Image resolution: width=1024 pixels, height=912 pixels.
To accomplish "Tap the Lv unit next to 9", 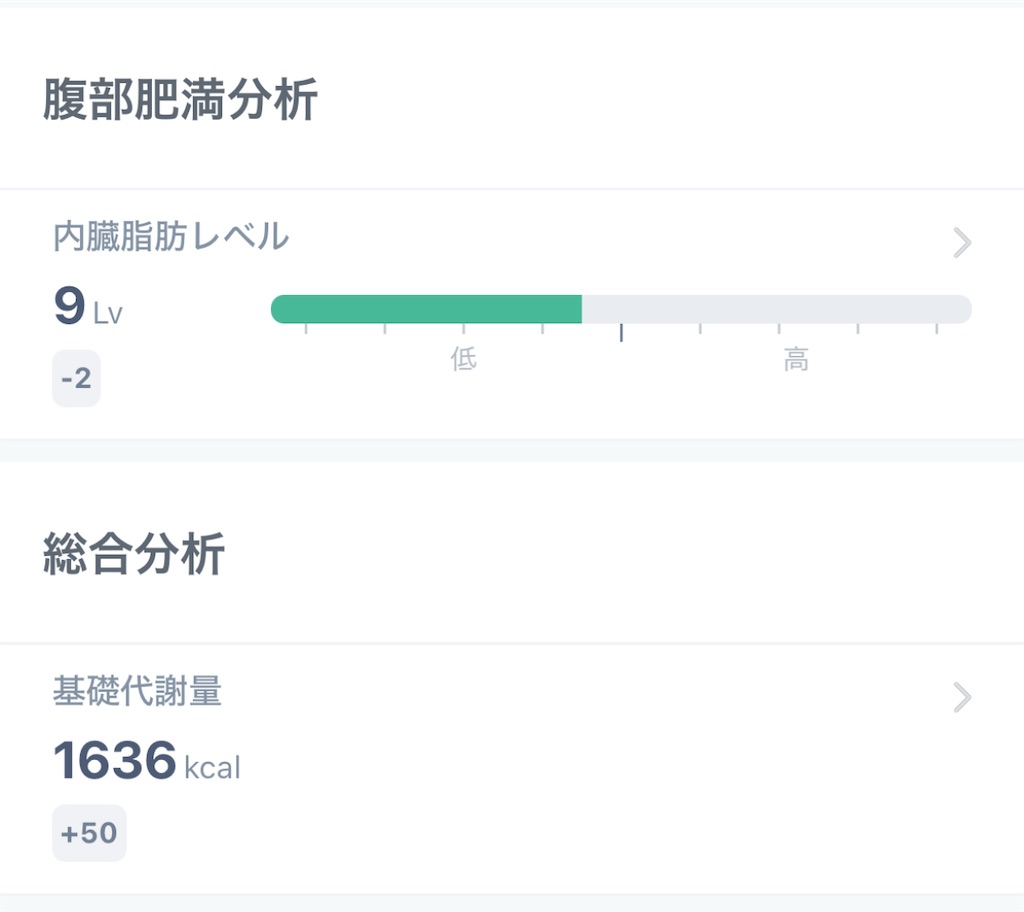I will (108, 314).
